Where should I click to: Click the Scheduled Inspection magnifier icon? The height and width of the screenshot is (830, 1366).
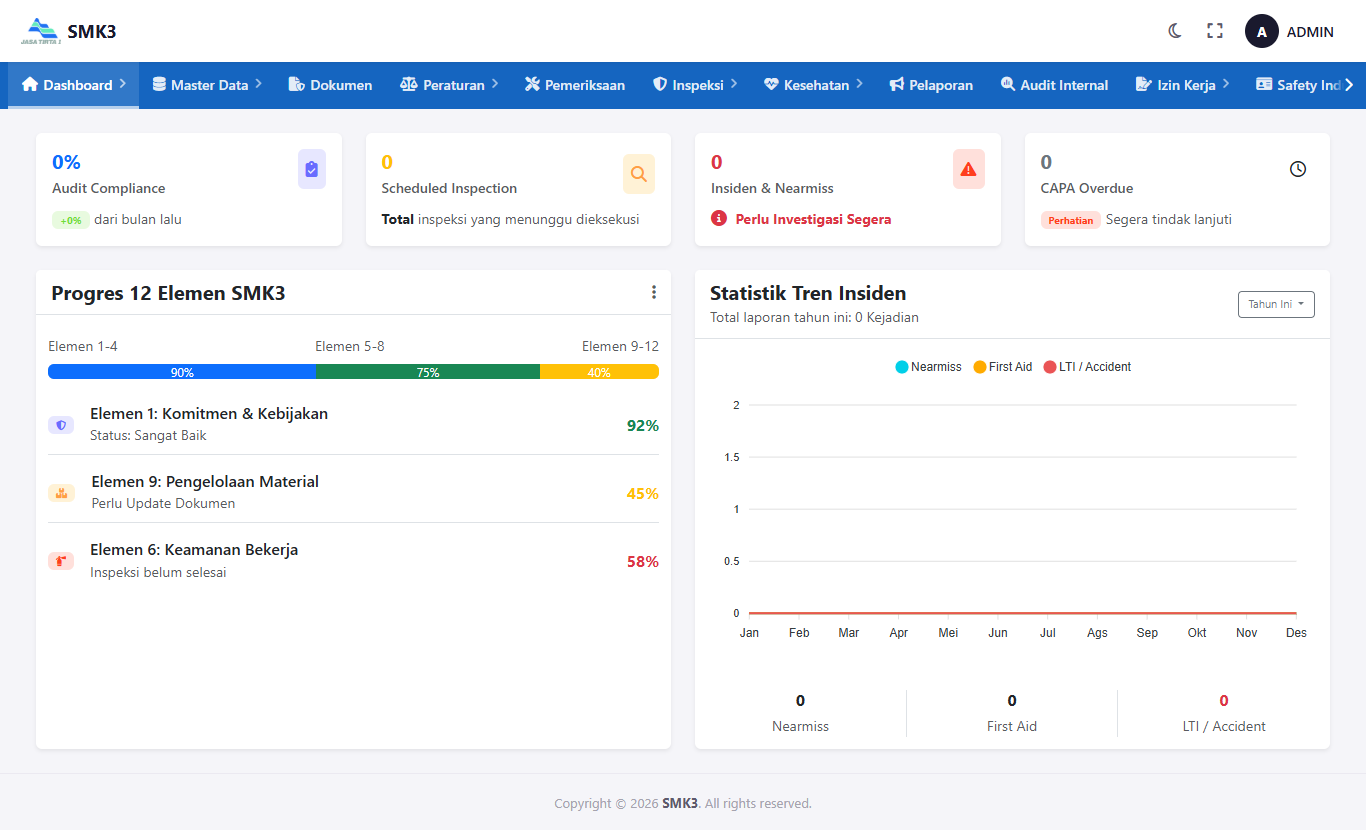639,173
